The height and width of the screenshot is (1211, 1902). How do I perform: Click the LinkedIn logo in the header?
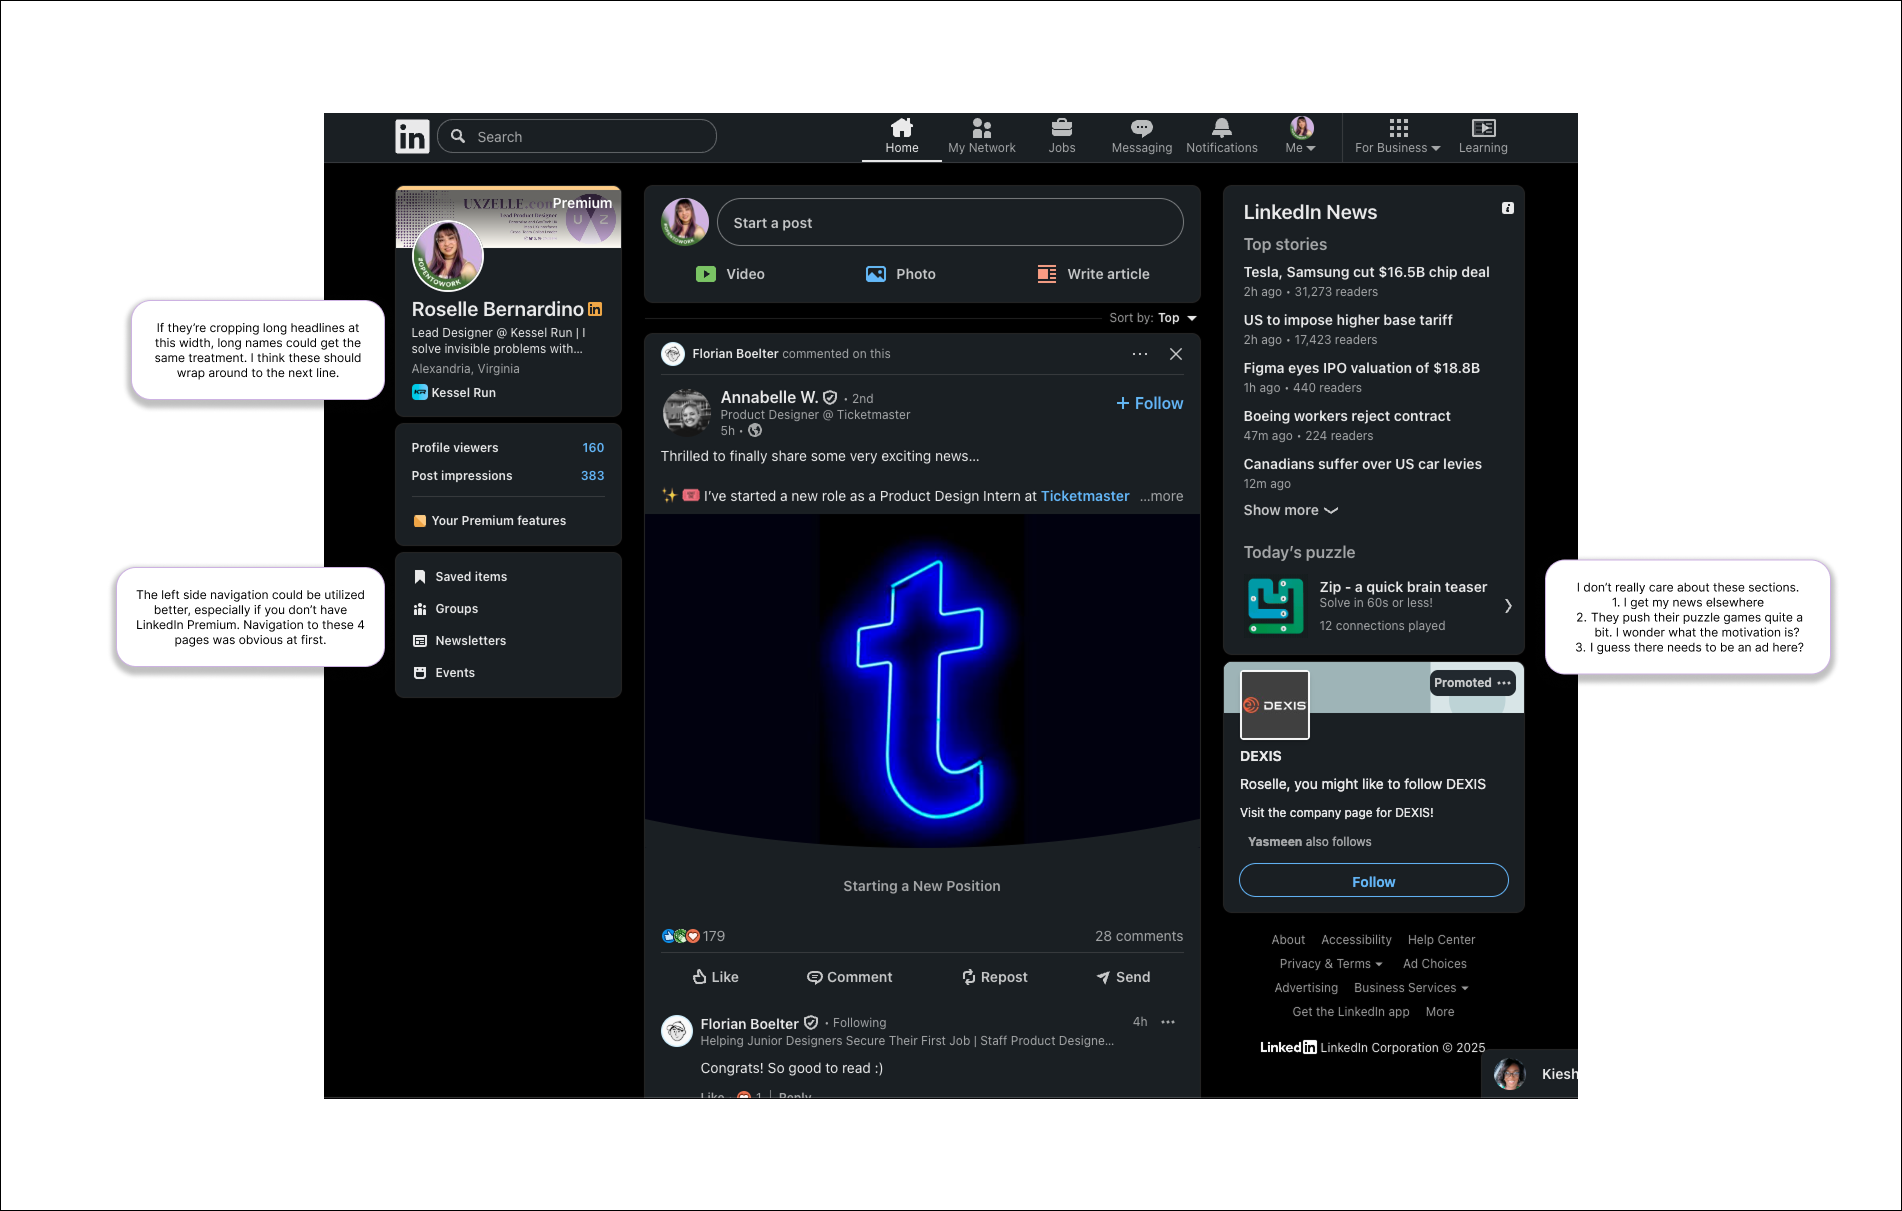[412, 137]
